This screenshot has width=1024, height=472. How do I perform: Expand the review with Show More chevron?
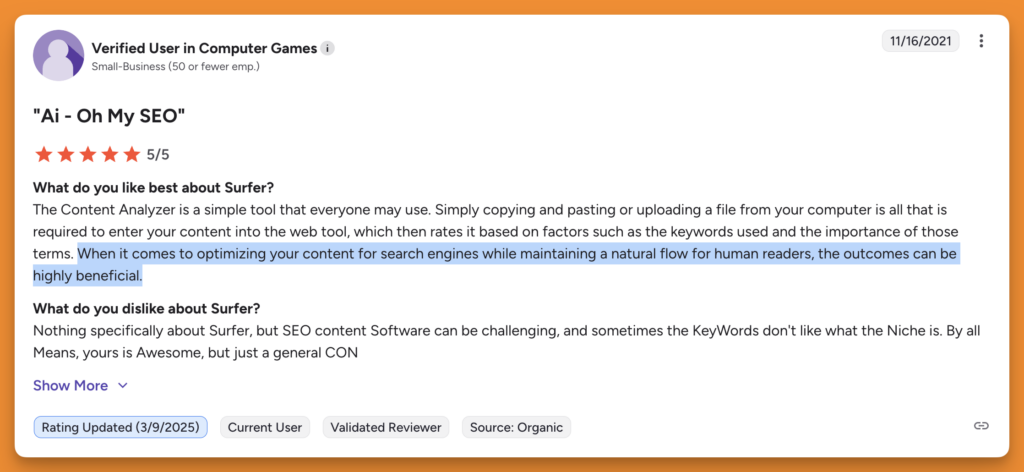pyautogui.click(x=123, y=385)
